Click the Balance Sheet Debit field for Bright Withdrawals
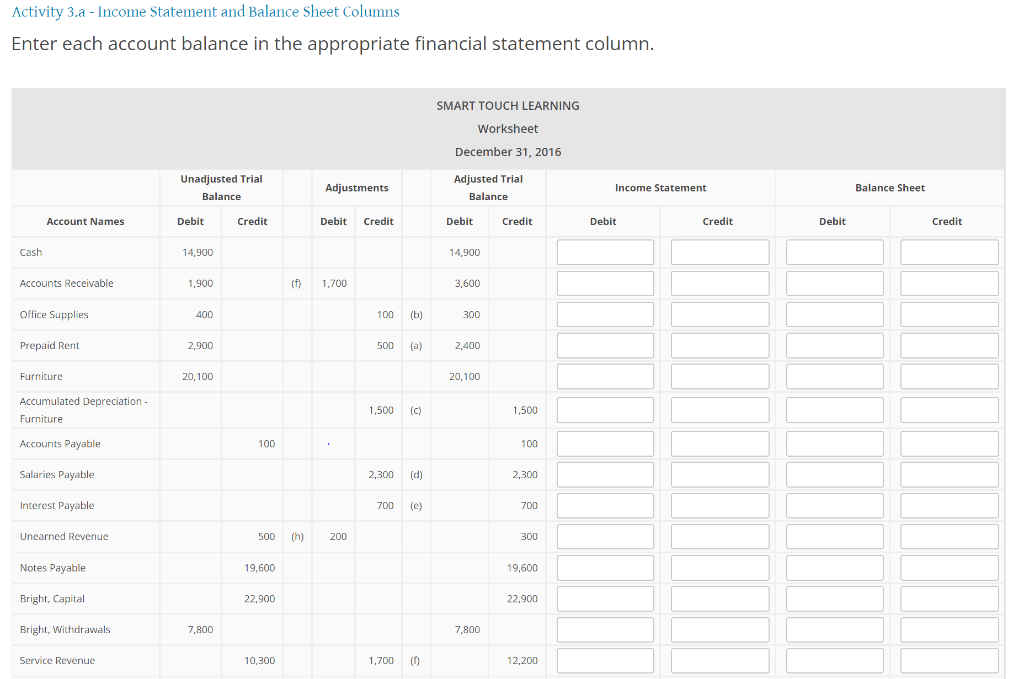Image resolution: width=1024 pixels, height=679 pixels. pos(832,629)
